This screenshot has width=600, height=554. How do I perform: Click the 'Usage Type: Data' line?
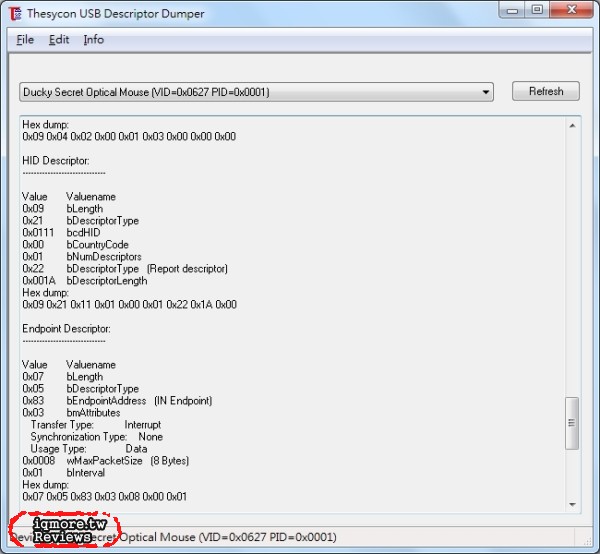tap(89, 448)
